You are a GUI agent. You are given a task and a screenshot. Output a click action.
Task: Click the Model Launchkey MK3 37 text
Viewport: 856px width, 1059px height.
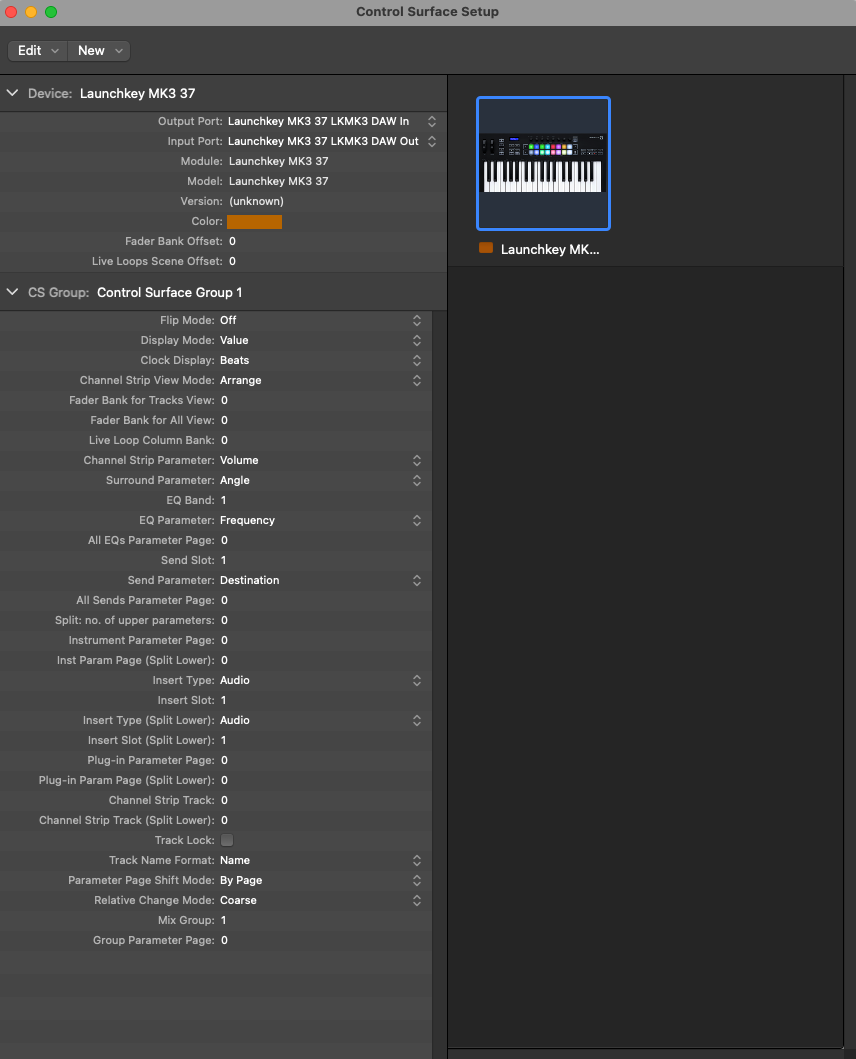tap(278, 181)
